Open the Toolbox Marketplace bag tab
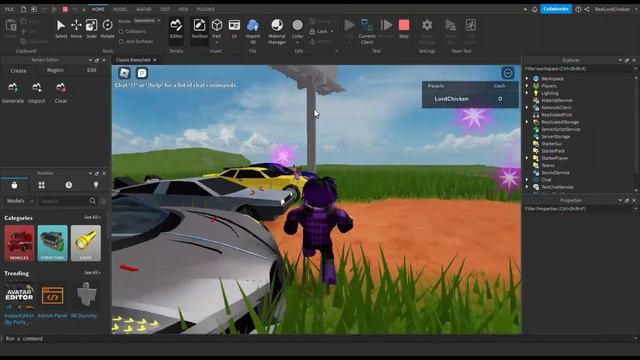 tap(14, 185)
